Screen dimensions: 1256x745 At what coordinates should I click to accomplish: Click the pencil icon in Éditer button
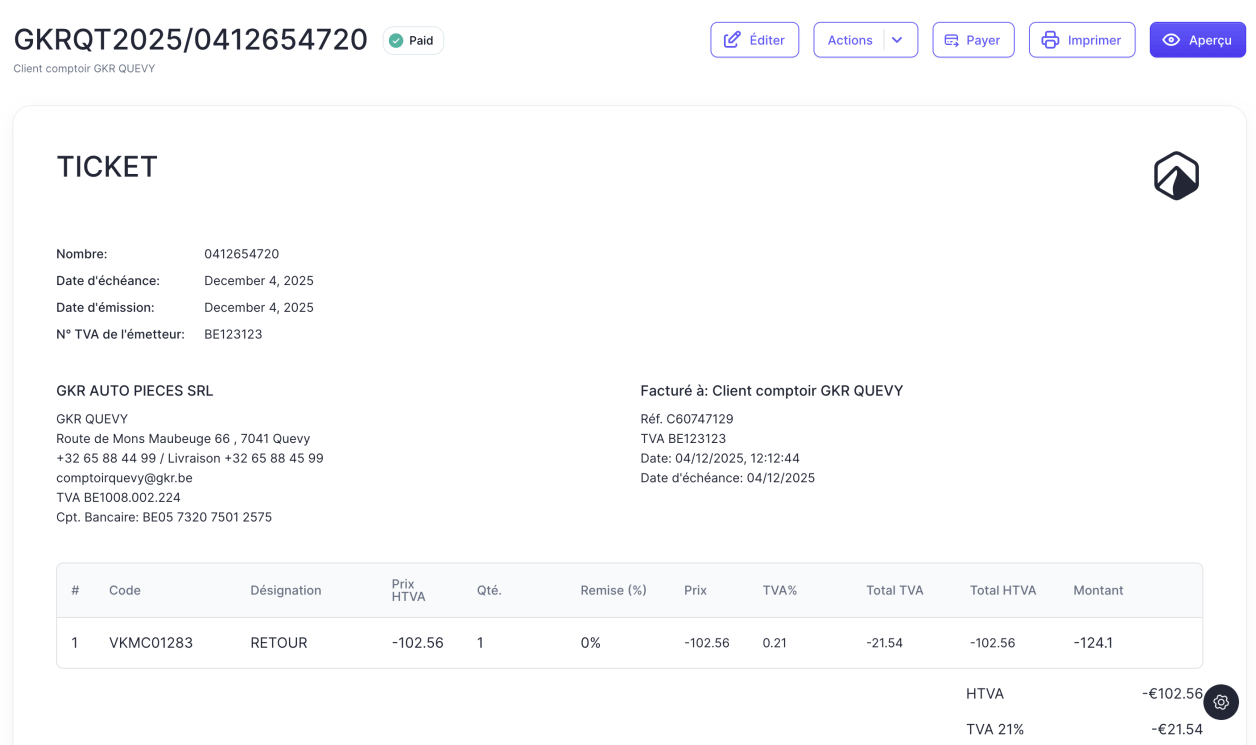click(x=732, y=40)
